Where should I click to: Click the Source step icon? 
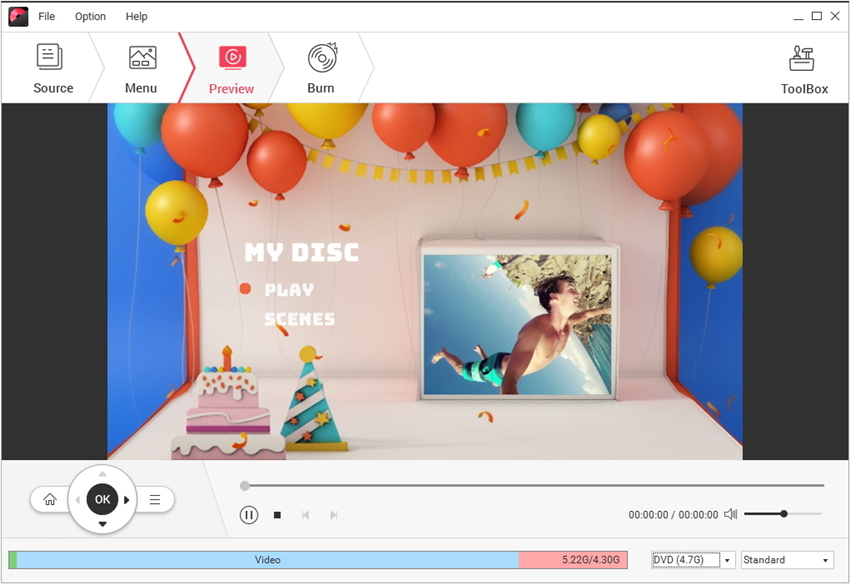(x=50, y=57)
